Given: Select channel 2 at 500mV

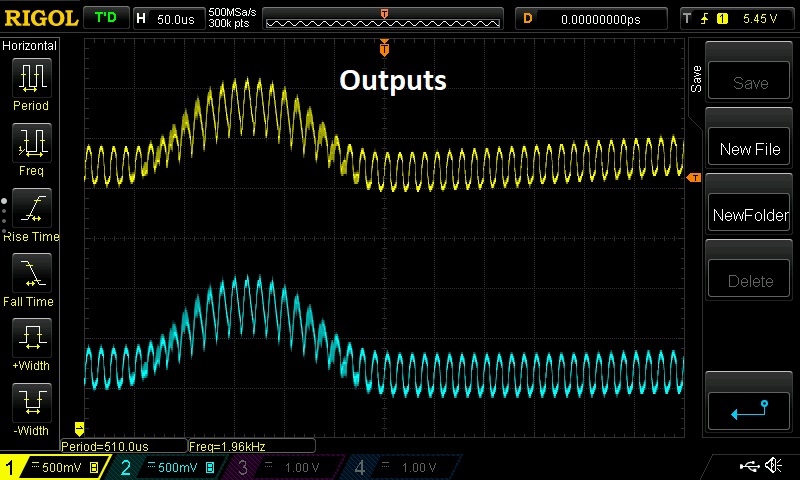Looking at the screenshot, I should [167, 467].
